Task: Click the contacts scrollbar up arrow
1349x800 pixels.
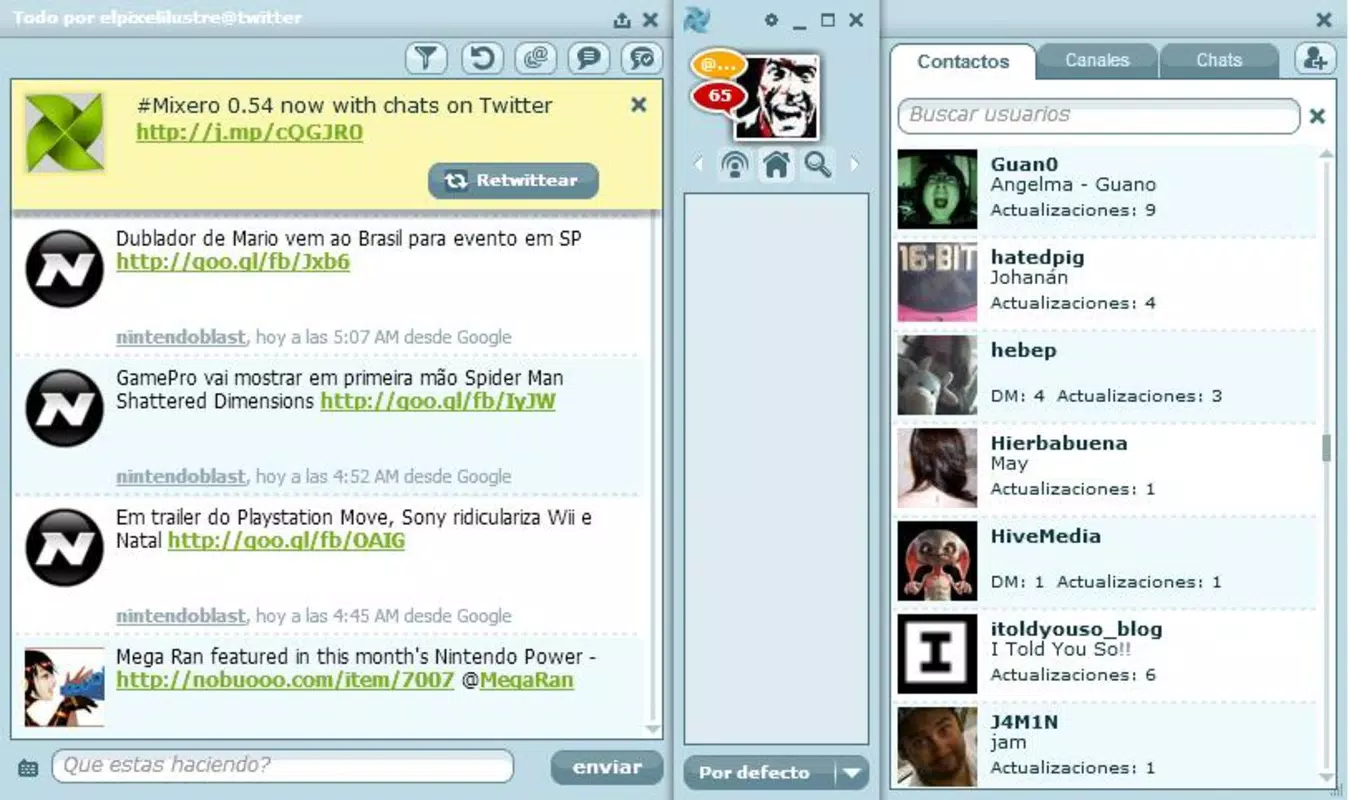Action: click(1327, 154)
